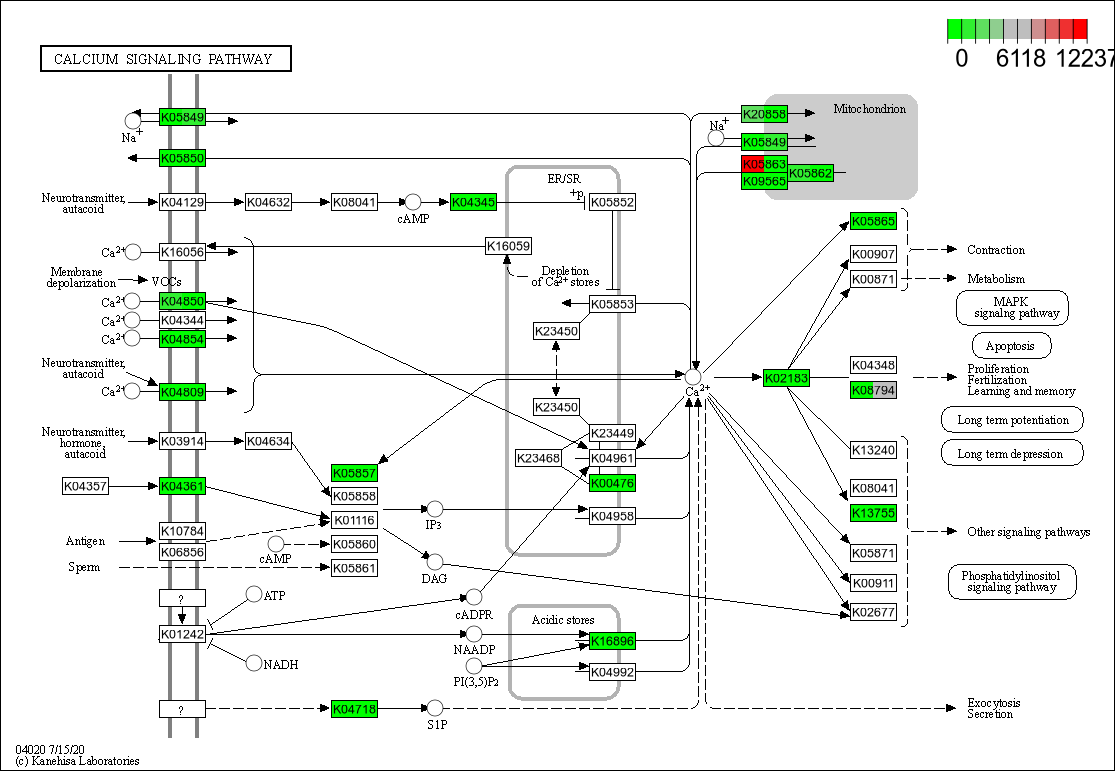Screen dimensions: 1115x771
Task: Select the K04345 gene box
Action: [473, 202]
